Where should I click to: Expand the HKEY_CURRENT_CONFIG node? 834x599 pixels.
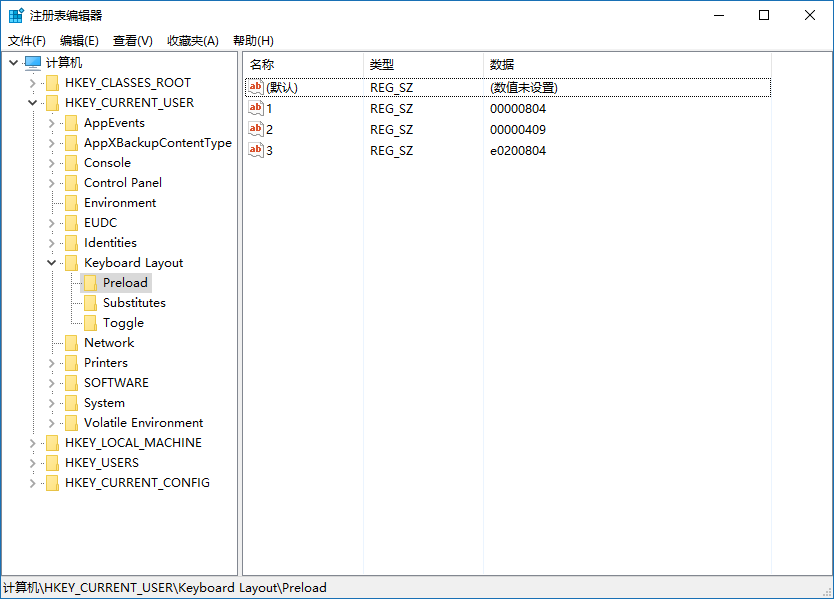tap(32, 483)
